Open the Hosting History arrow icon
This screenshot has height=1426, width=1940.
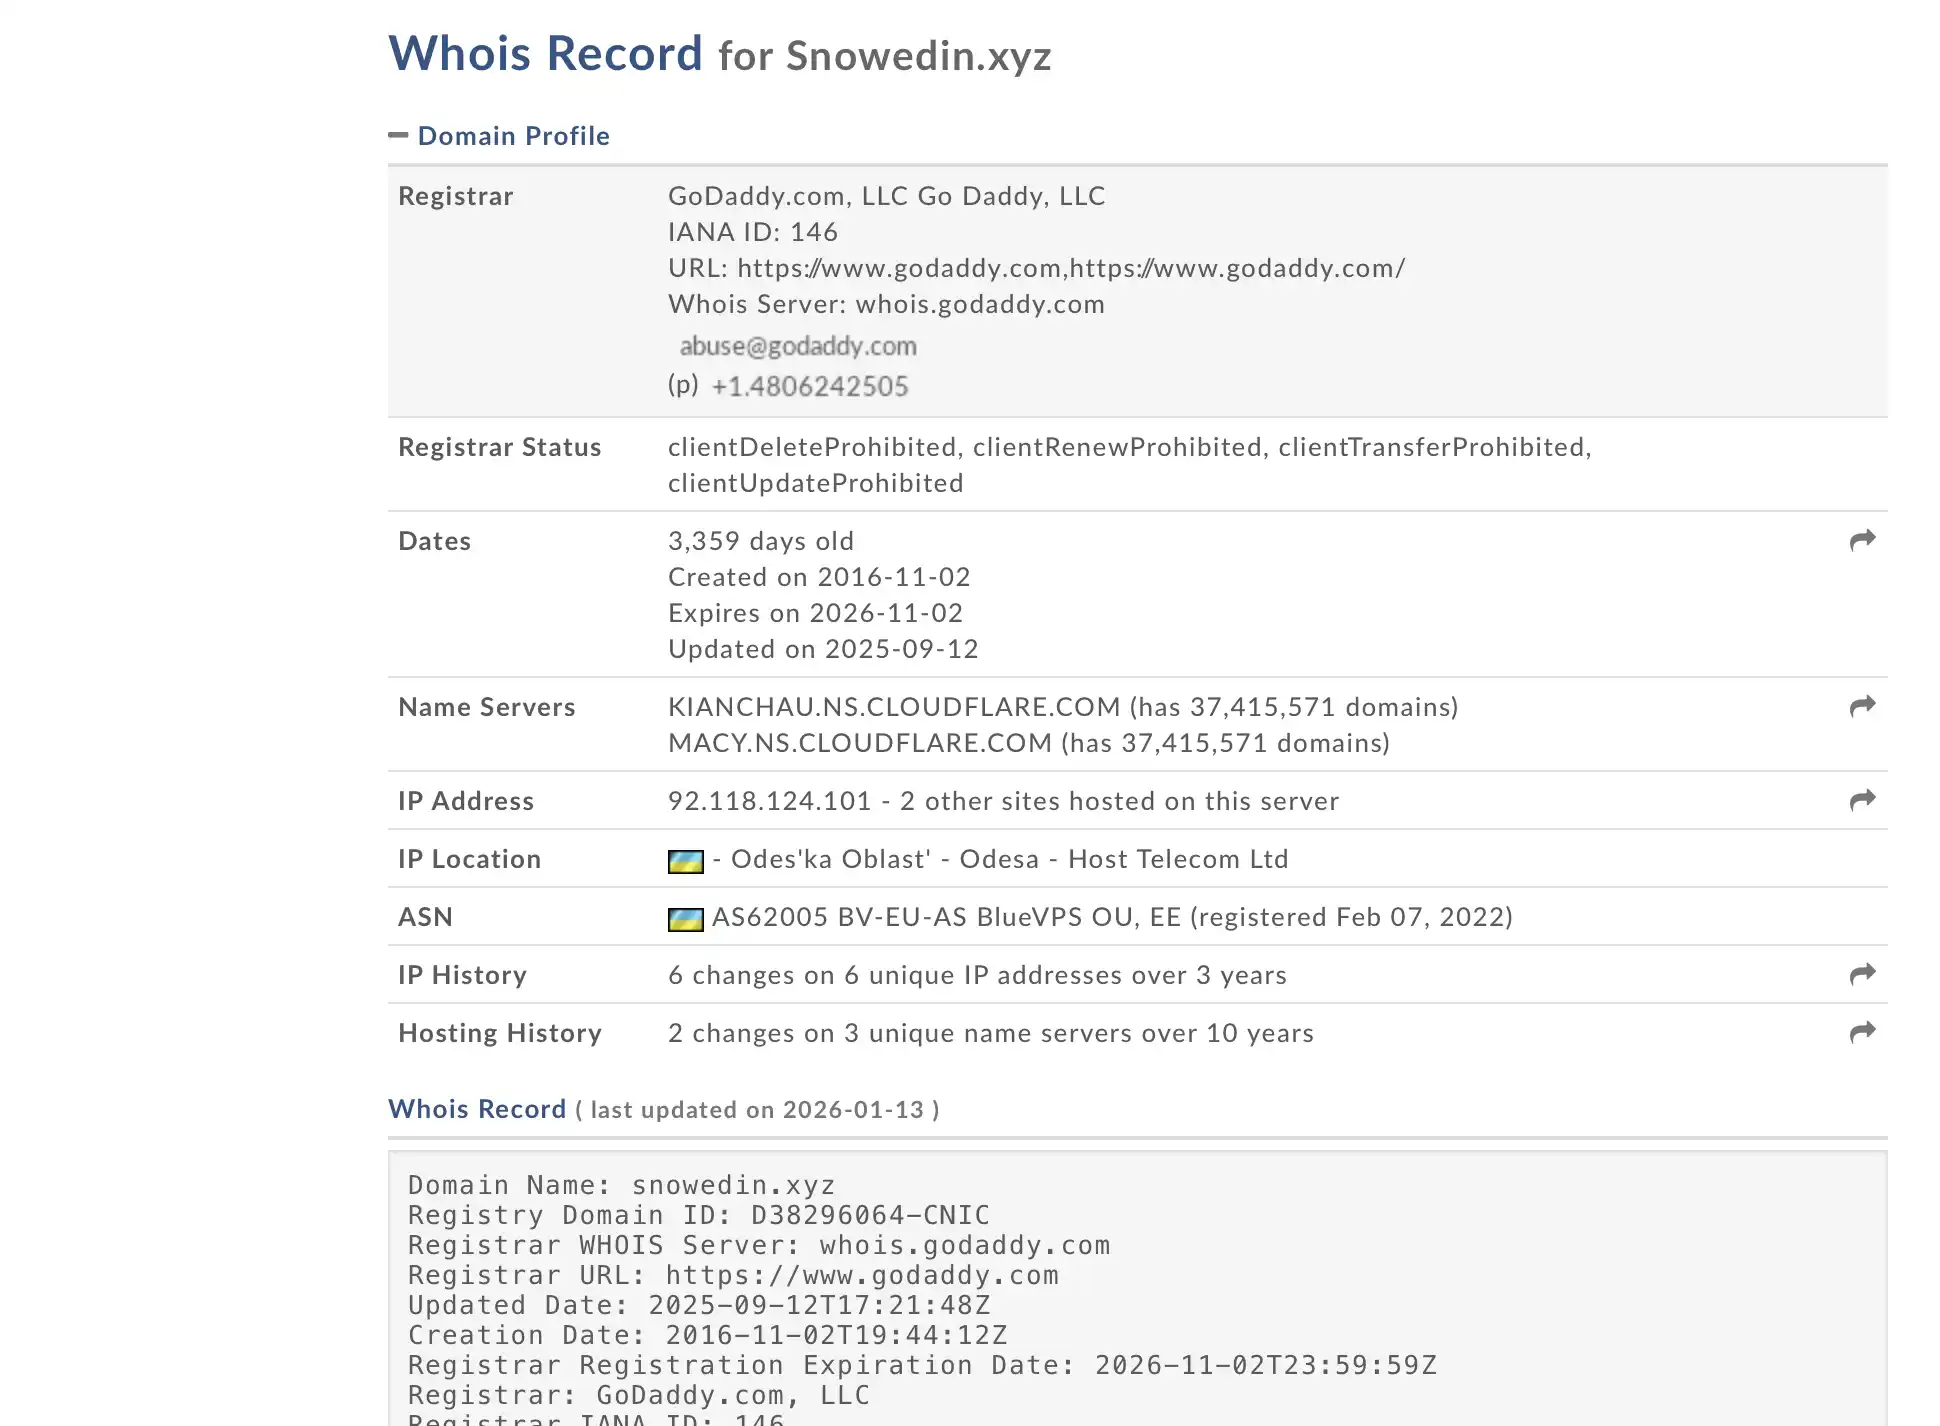(x=1862, y=1033)
